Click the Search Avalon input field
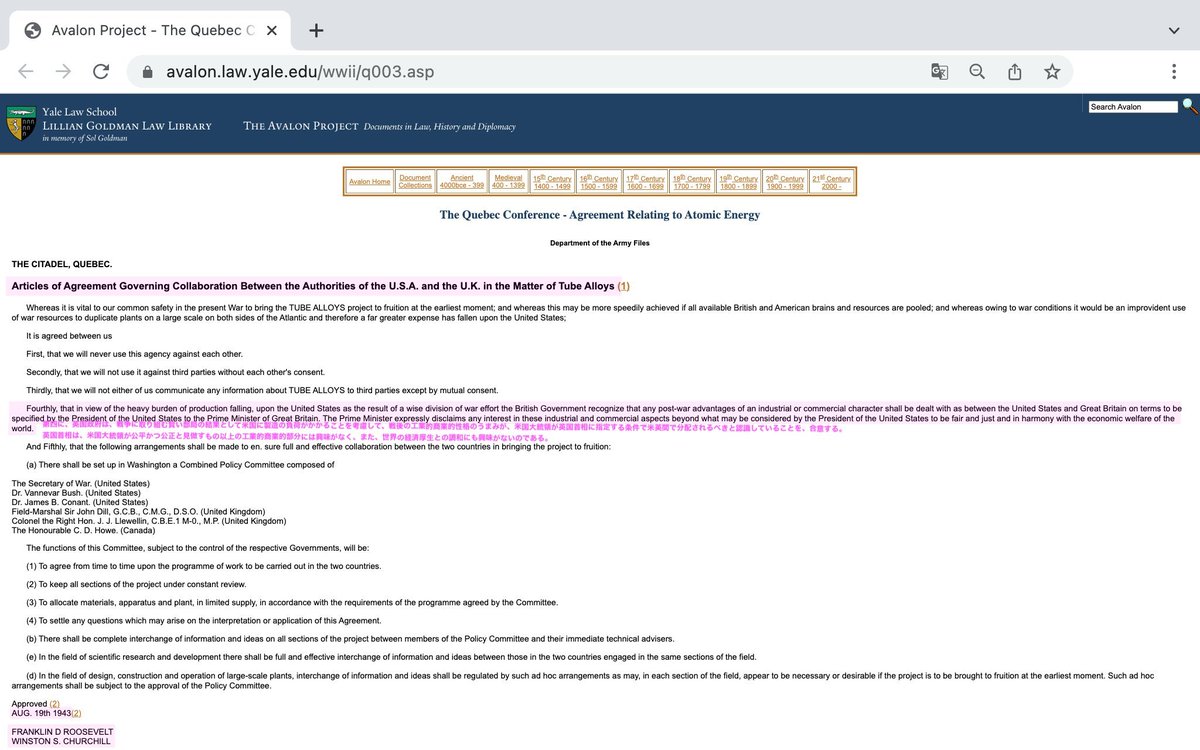Viewport: 1200px width, 750px height. (1133, 106)
